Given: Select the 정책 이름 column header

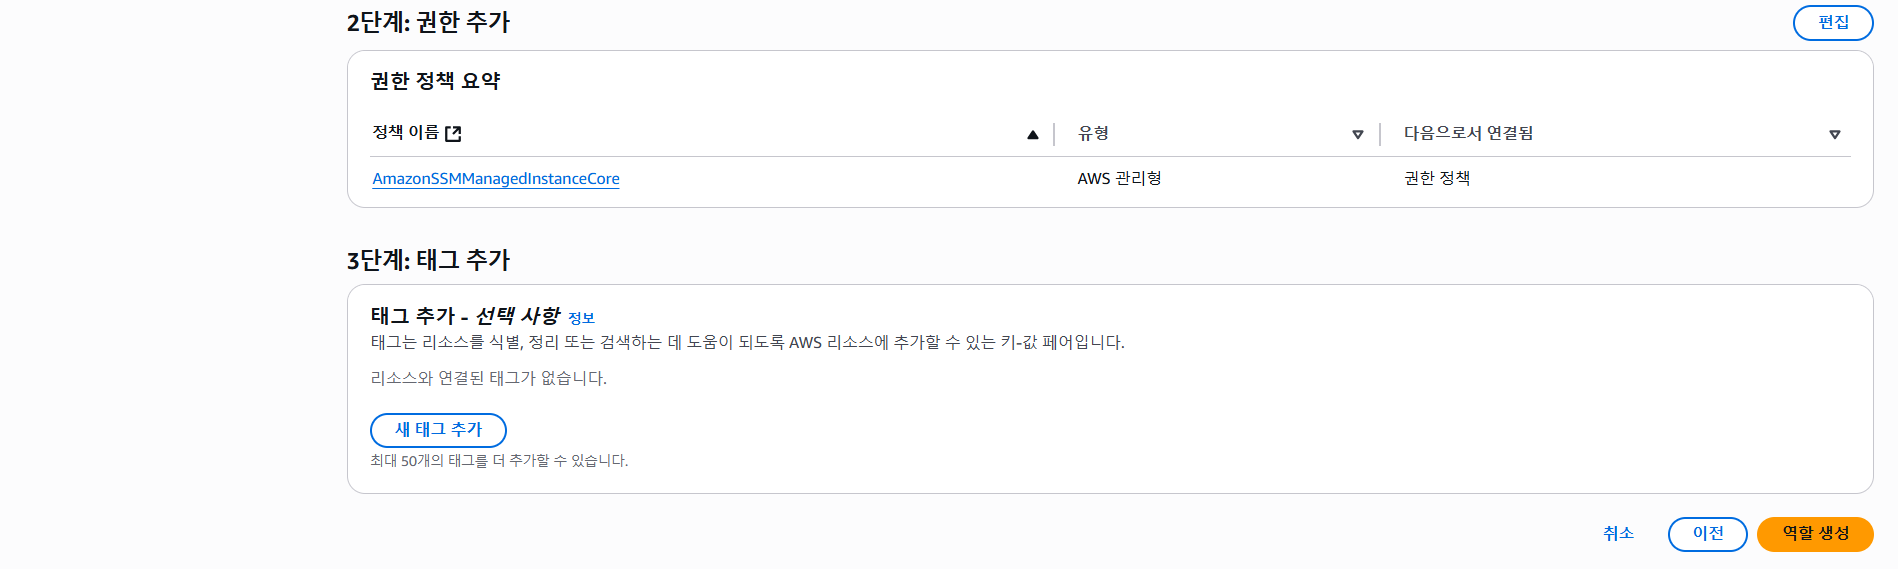Looking at the screenshot, I should click(405, 133).
